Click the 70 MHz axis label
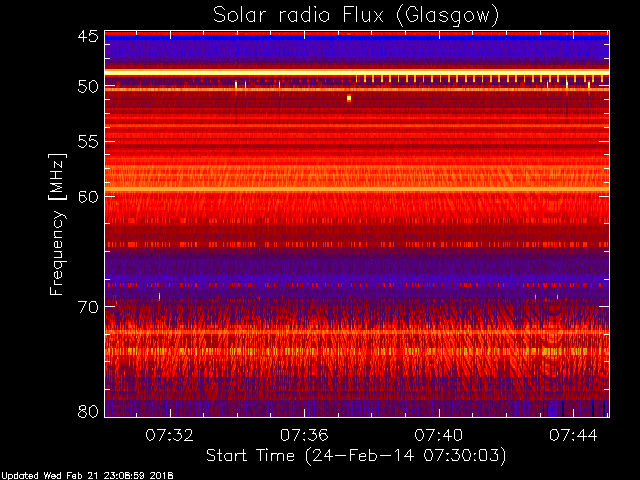This screenshot has height=480, width=640. point(88,307)
